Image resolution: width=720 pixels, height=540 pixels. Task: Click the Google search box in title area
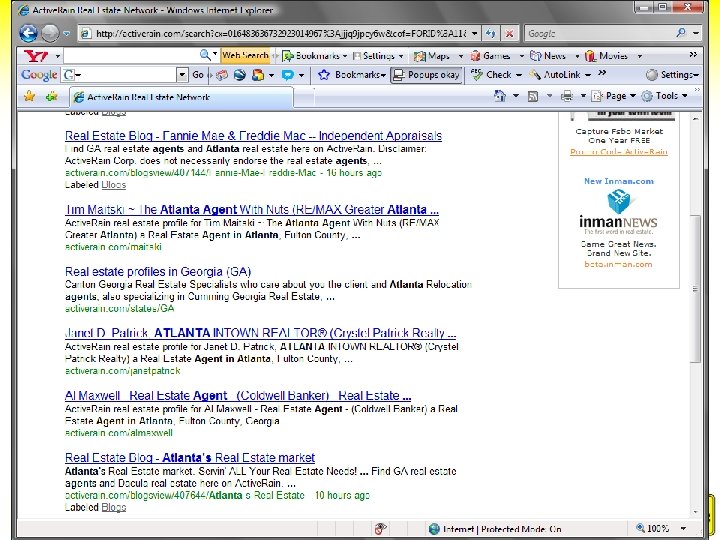pyautogui.click(x=599, y=33)
